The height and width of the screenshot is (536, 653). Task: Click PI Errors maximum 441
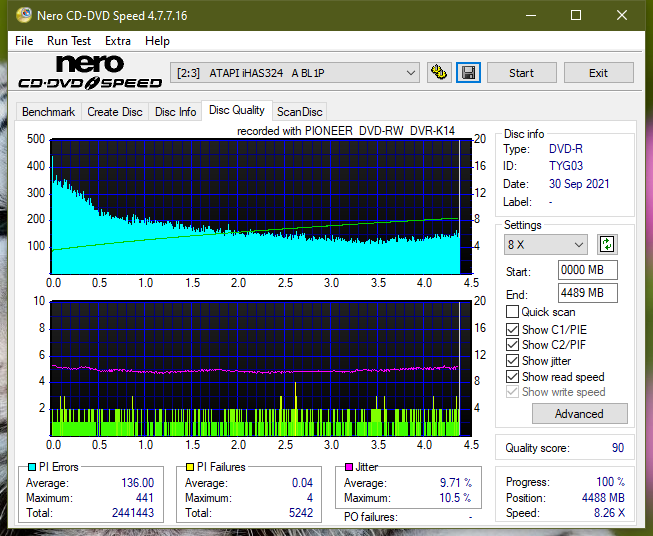(145, 498)
